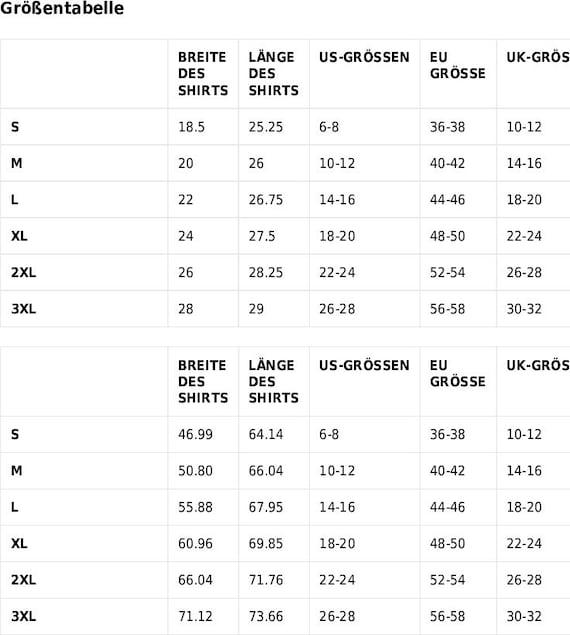Select the LÄNGE DES SHIRTS header in first table
The height and width of the screenshot is (635, 570).
(x=273, y=74)
